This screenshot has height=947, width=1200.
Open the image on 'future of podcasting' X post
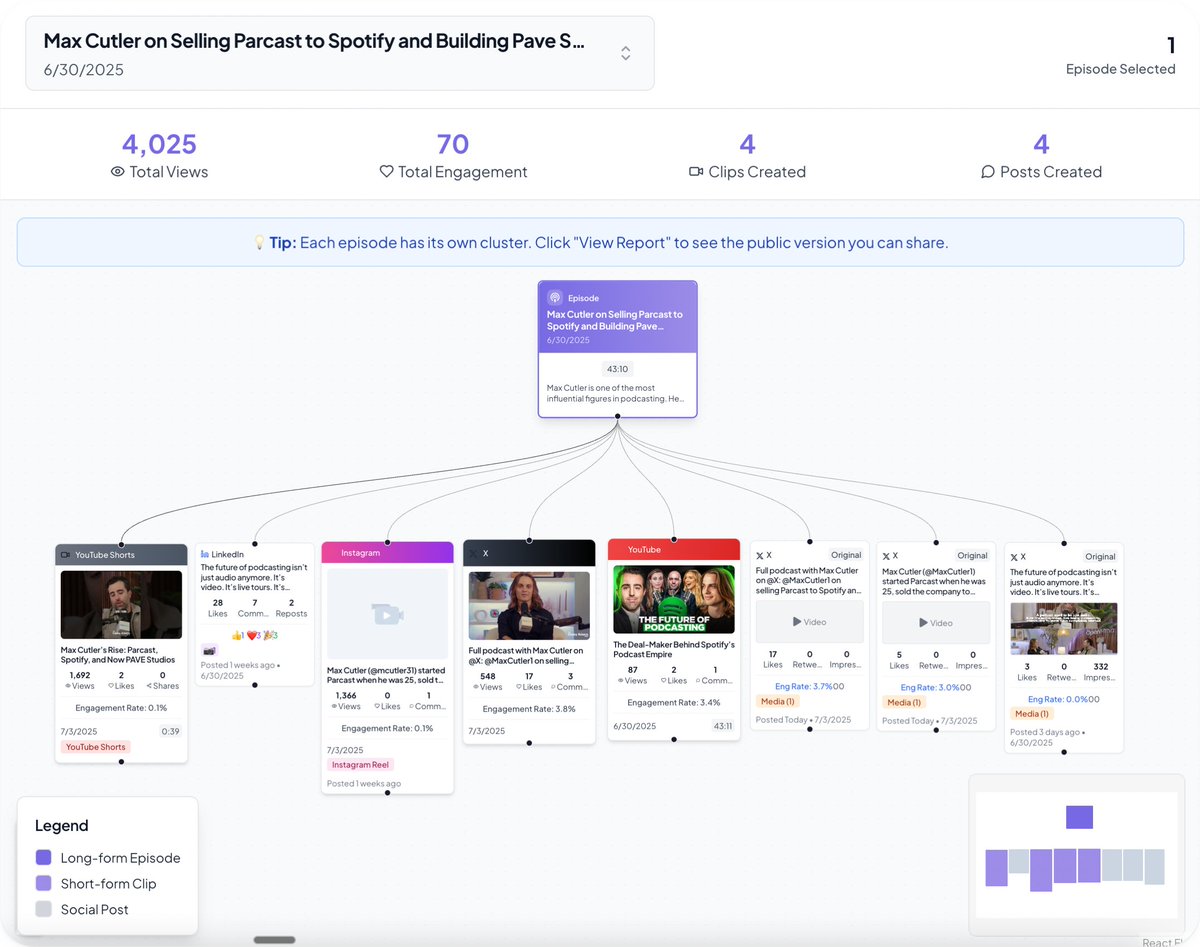(1064, 629)
